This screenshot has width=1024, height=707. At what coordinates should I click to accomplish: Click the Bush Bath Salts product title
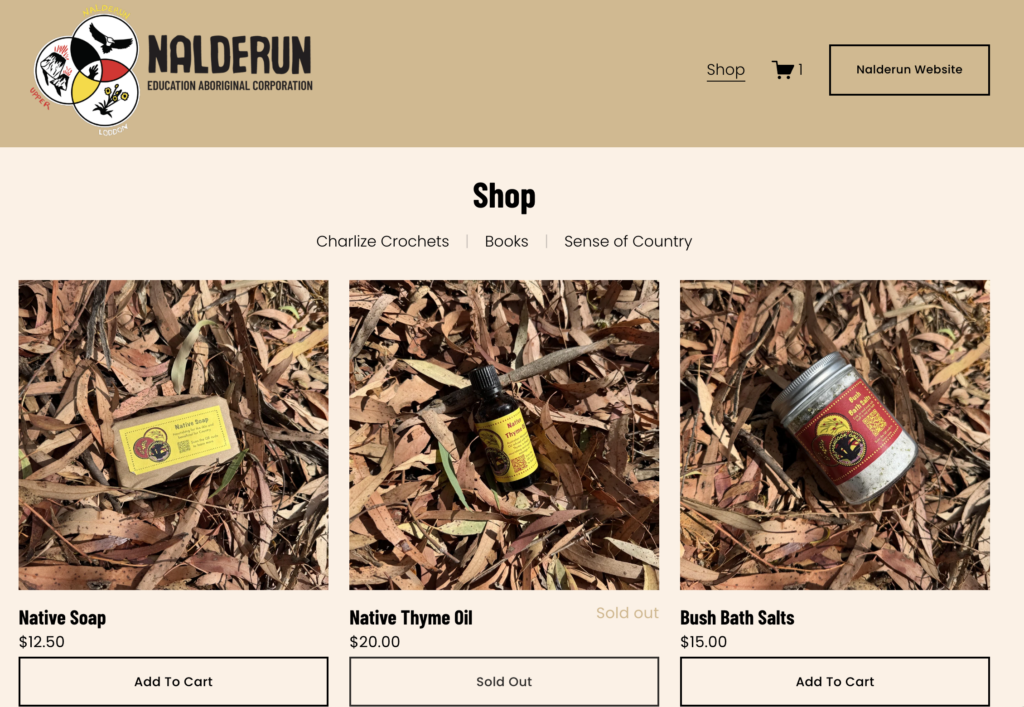[737, 618]
